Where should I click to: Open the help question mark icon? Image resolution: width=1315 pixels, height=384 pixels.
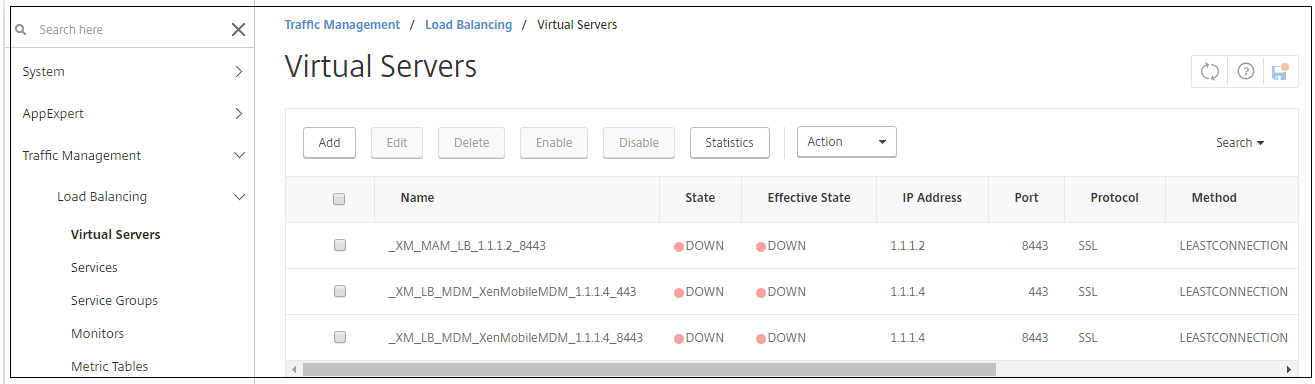coord(1245,71)
